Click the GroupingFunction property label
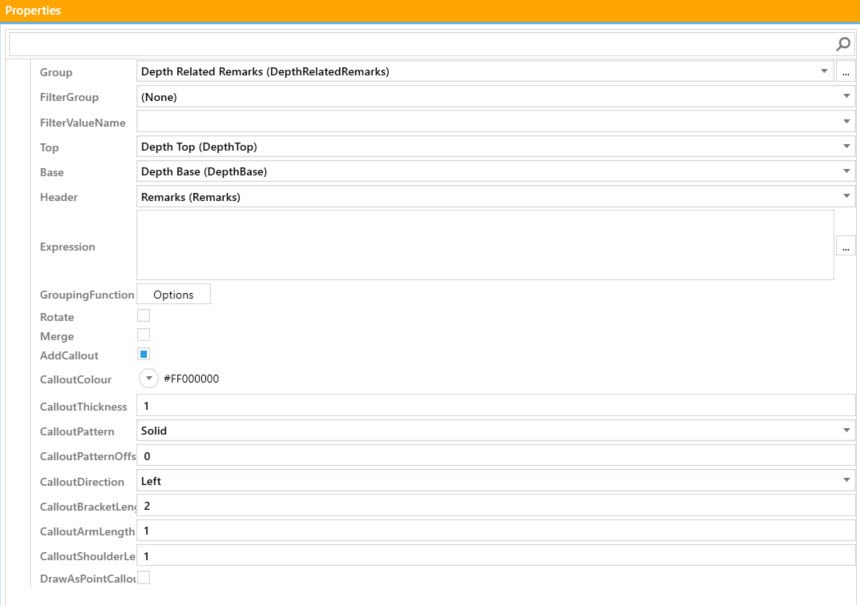860x605 pixels. point(87,295)
